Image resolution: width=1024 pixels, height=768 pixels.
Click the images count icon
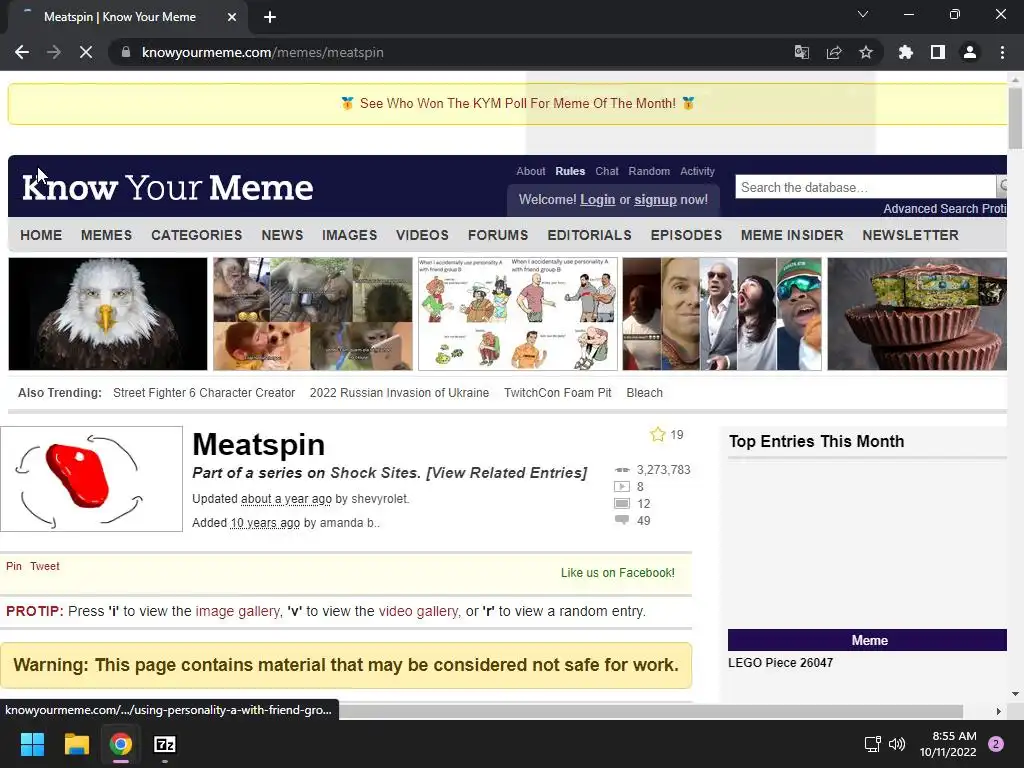(x=622, y=504)
